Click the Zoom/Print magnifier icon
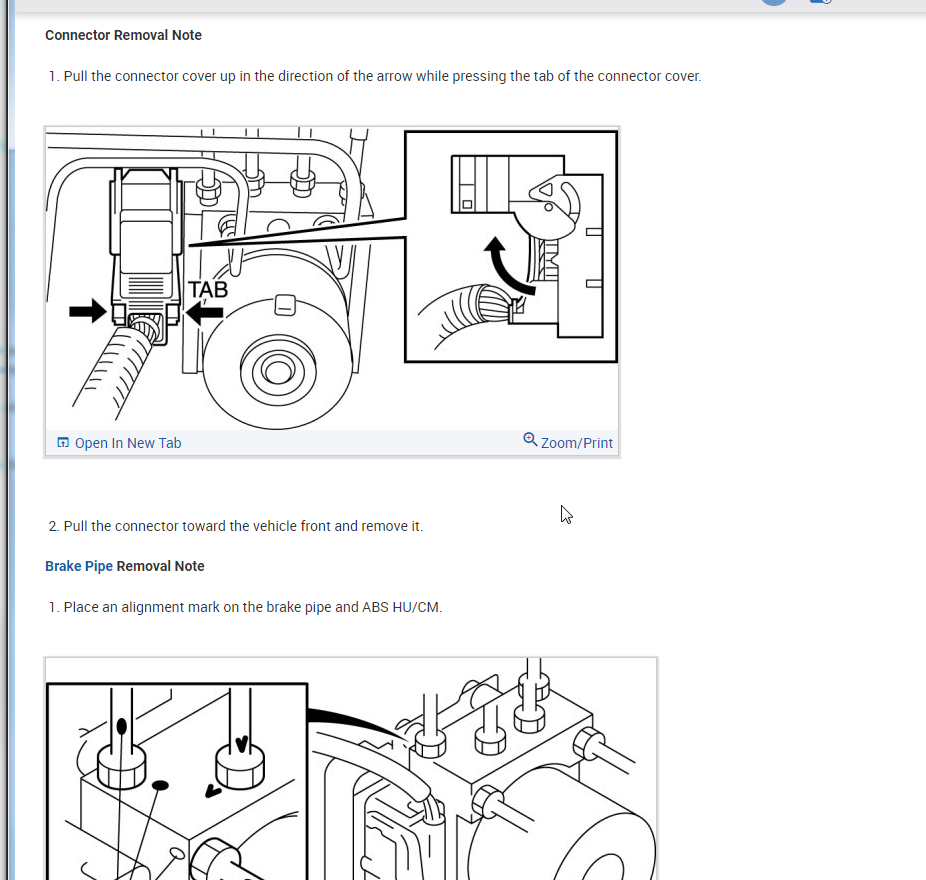 click(530, 440)
